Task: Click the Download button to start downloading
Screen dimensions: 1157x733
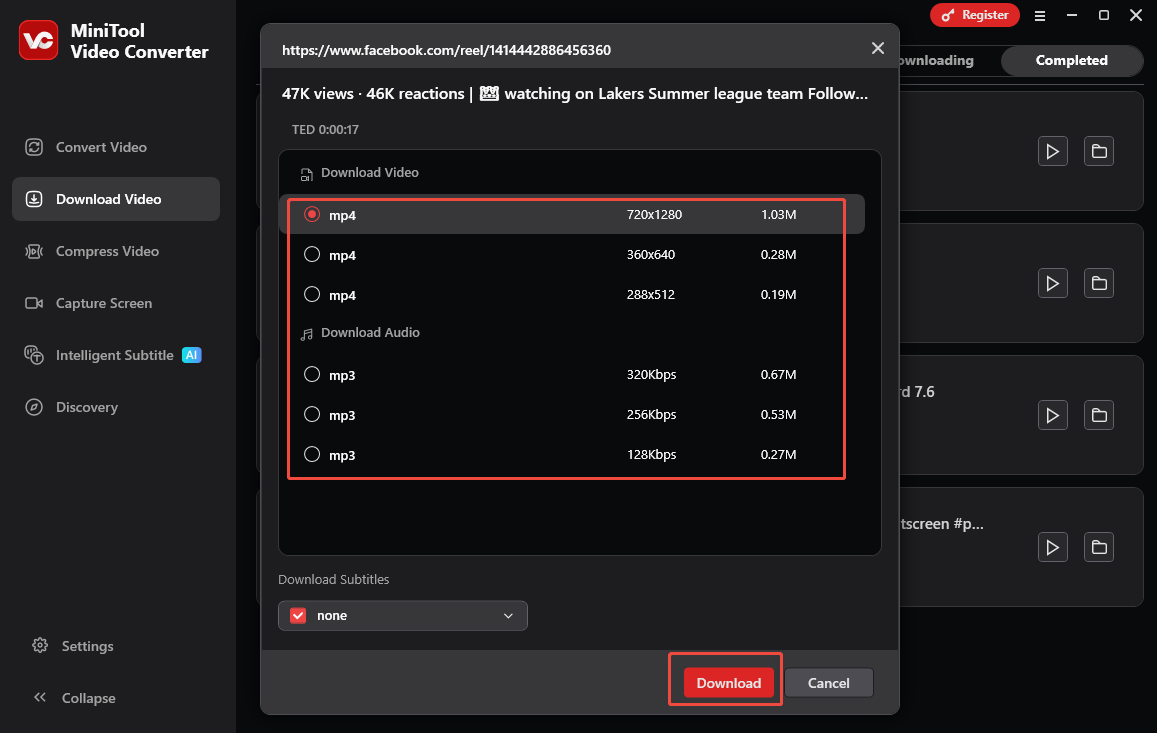Action: [726, 682]
